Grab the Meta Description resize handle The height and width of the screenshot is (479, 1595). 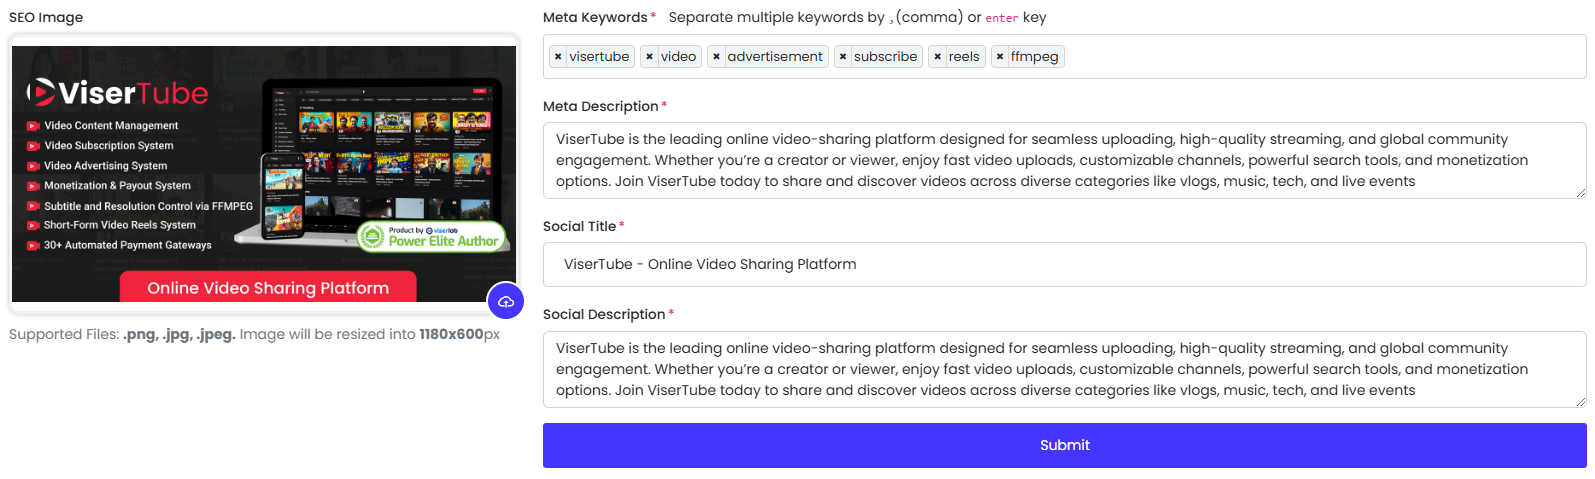(x=1580, y=192)
